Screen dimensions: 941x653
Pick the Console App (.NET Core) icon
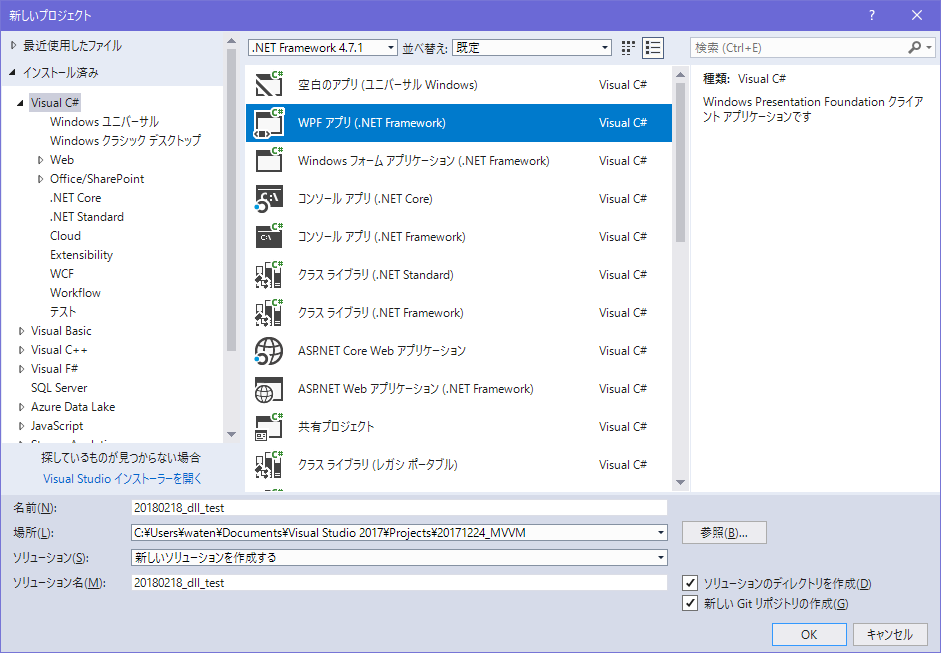click(x=269, y=199)
